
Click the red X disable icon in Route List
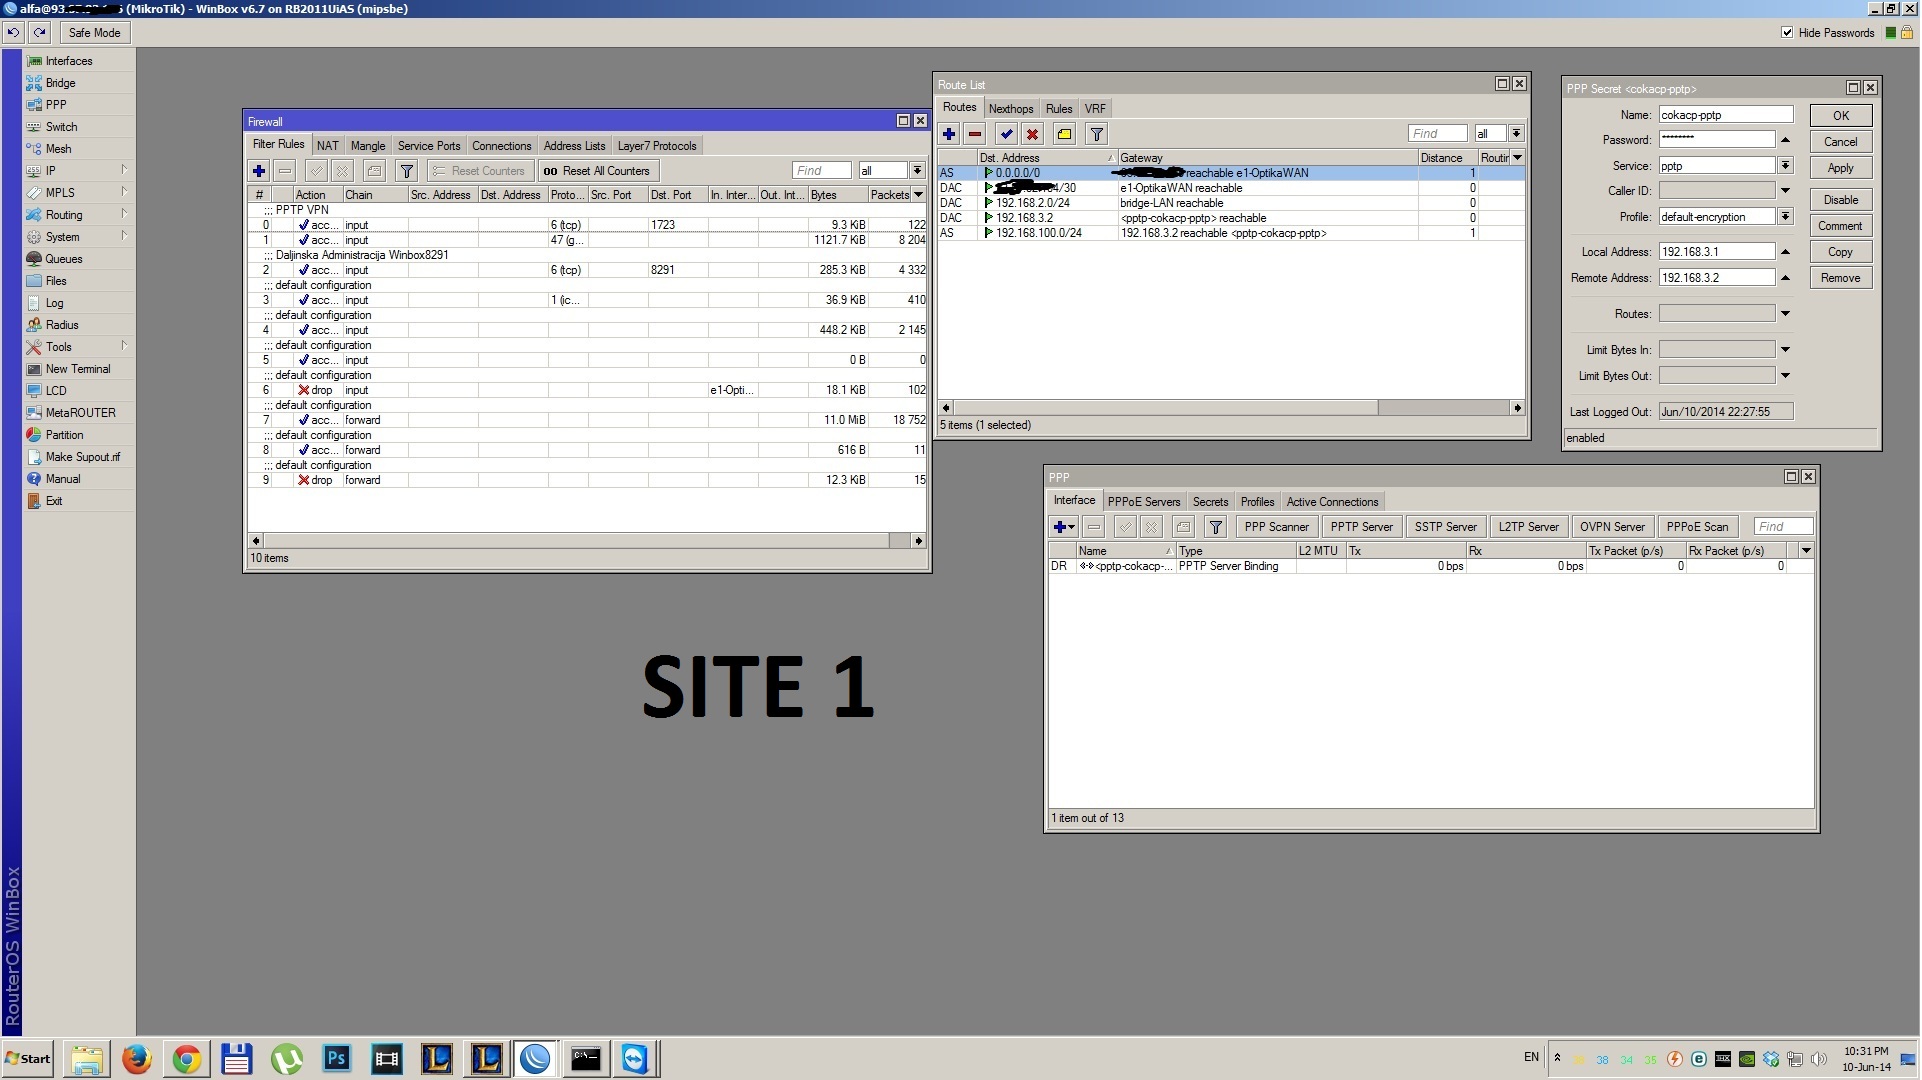[1033, 134]
